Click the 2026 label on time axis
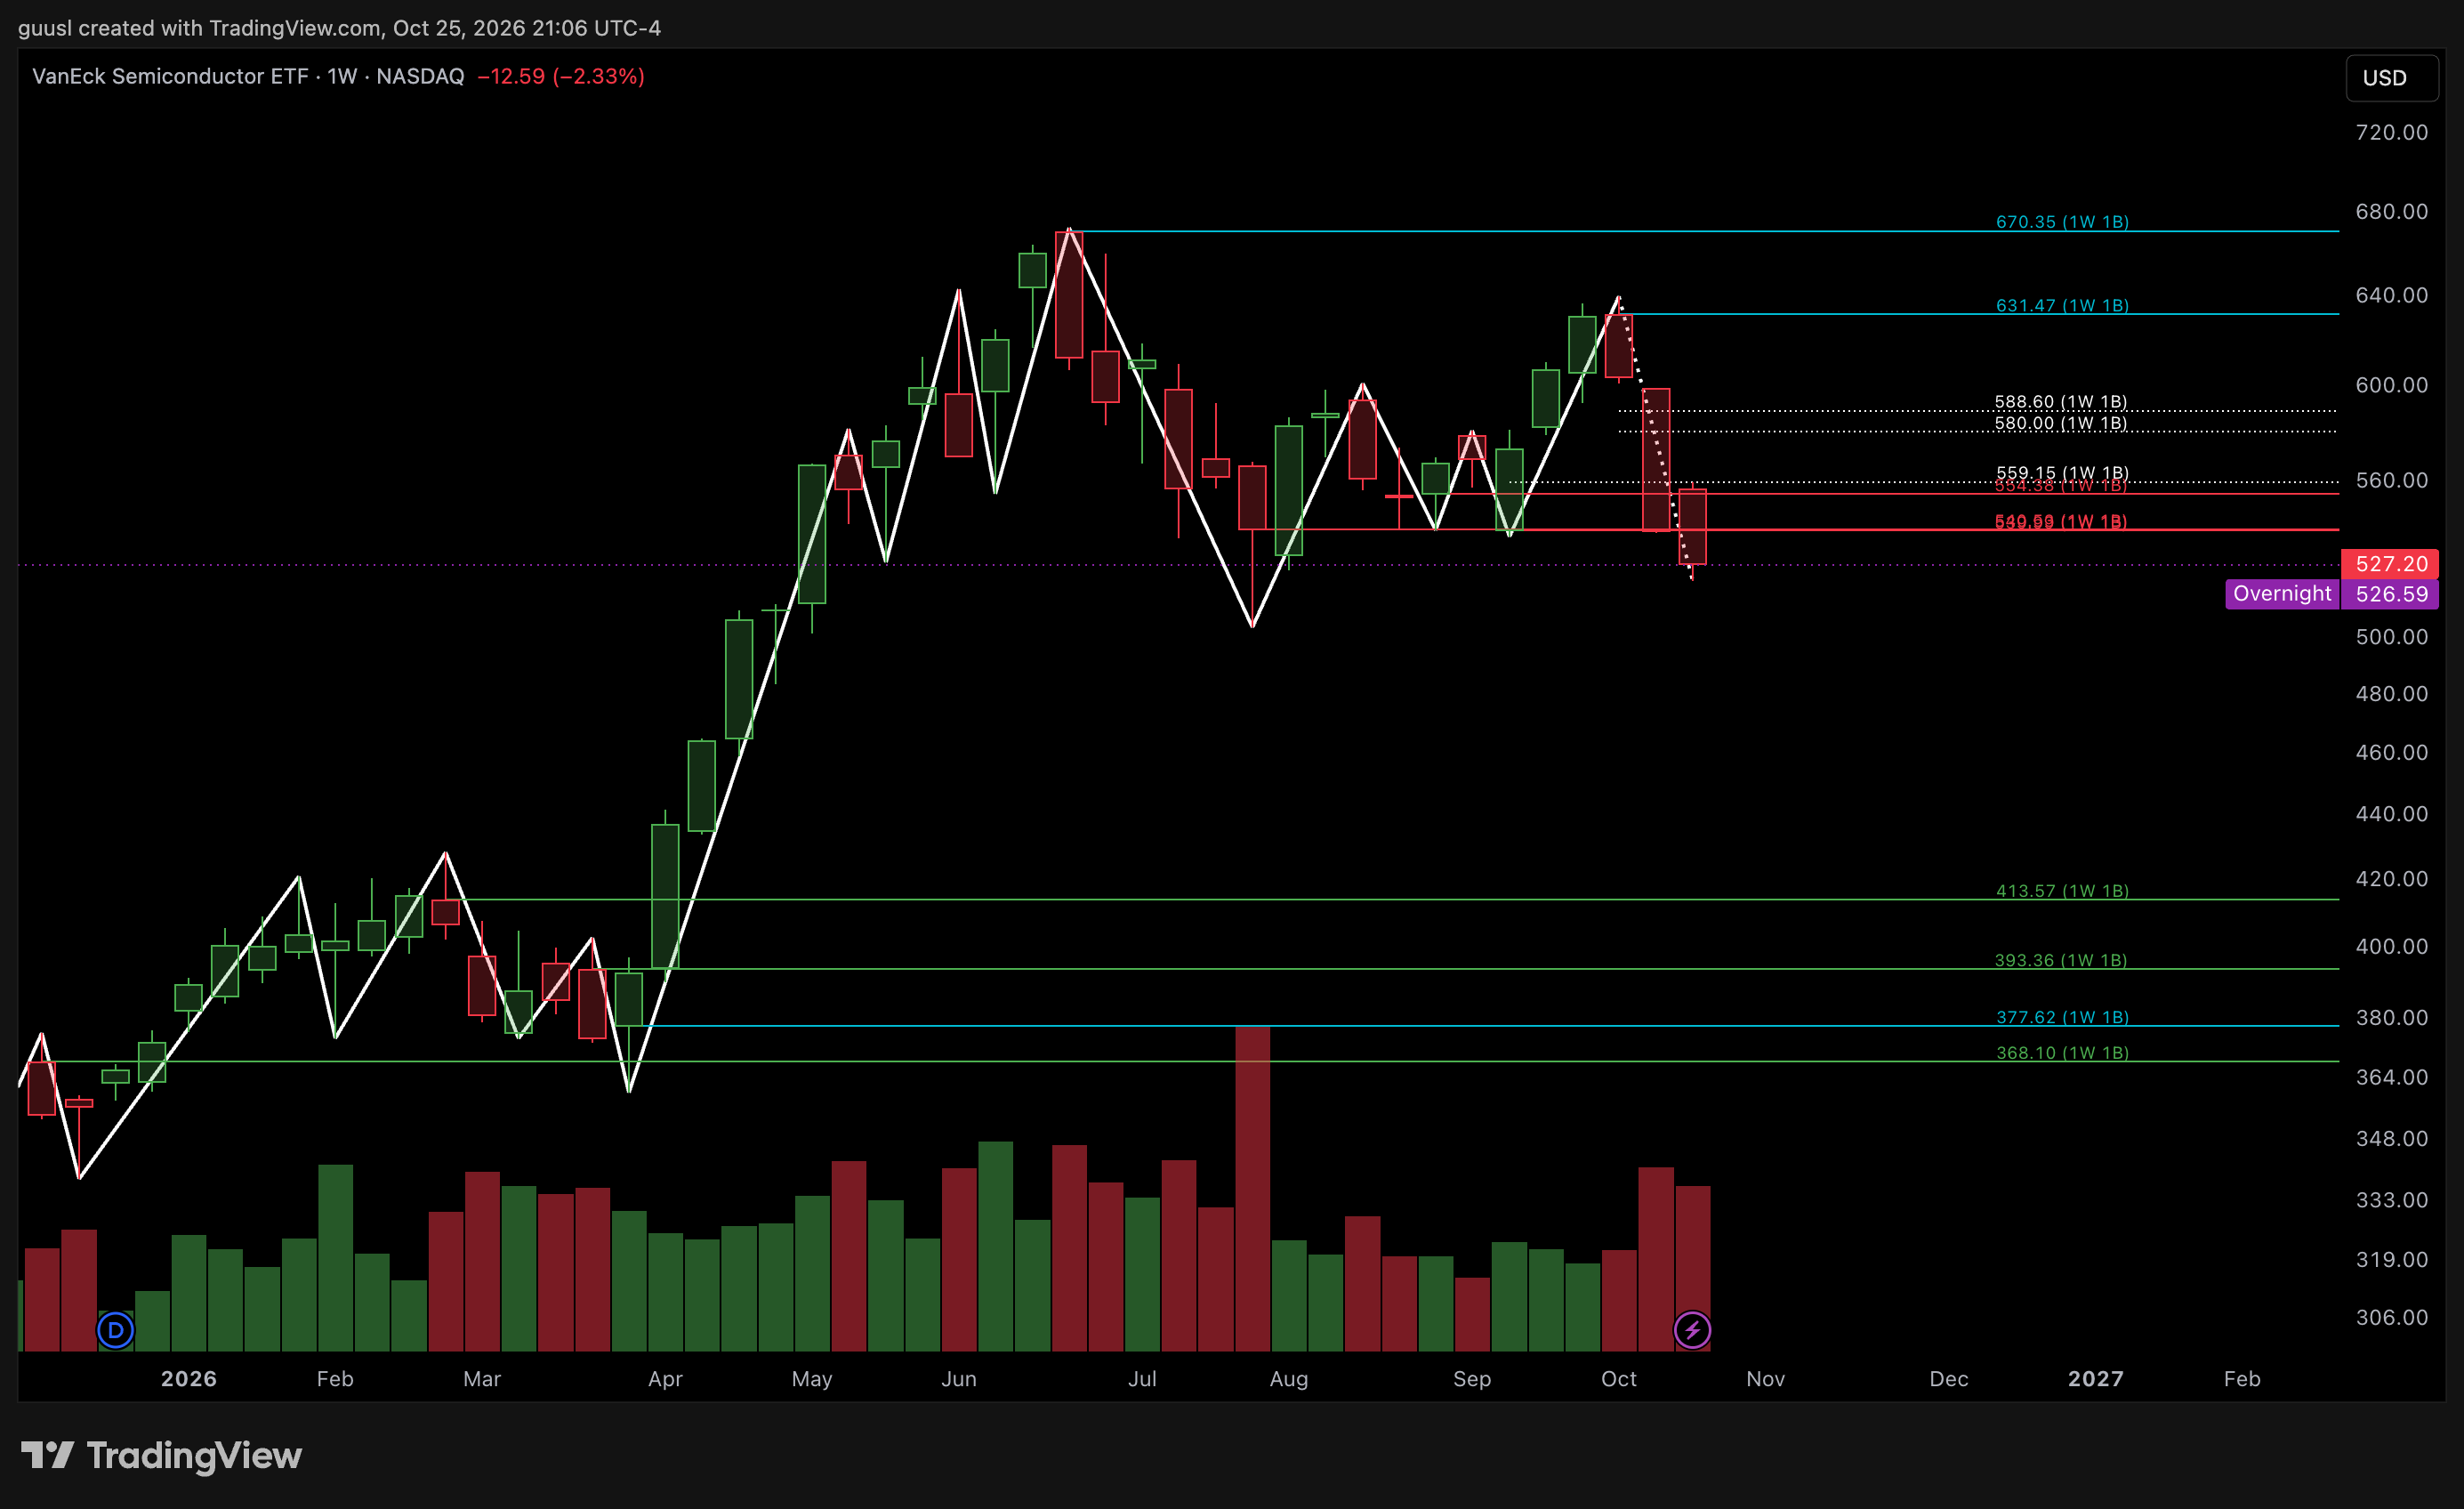 tap(189, 1379)
